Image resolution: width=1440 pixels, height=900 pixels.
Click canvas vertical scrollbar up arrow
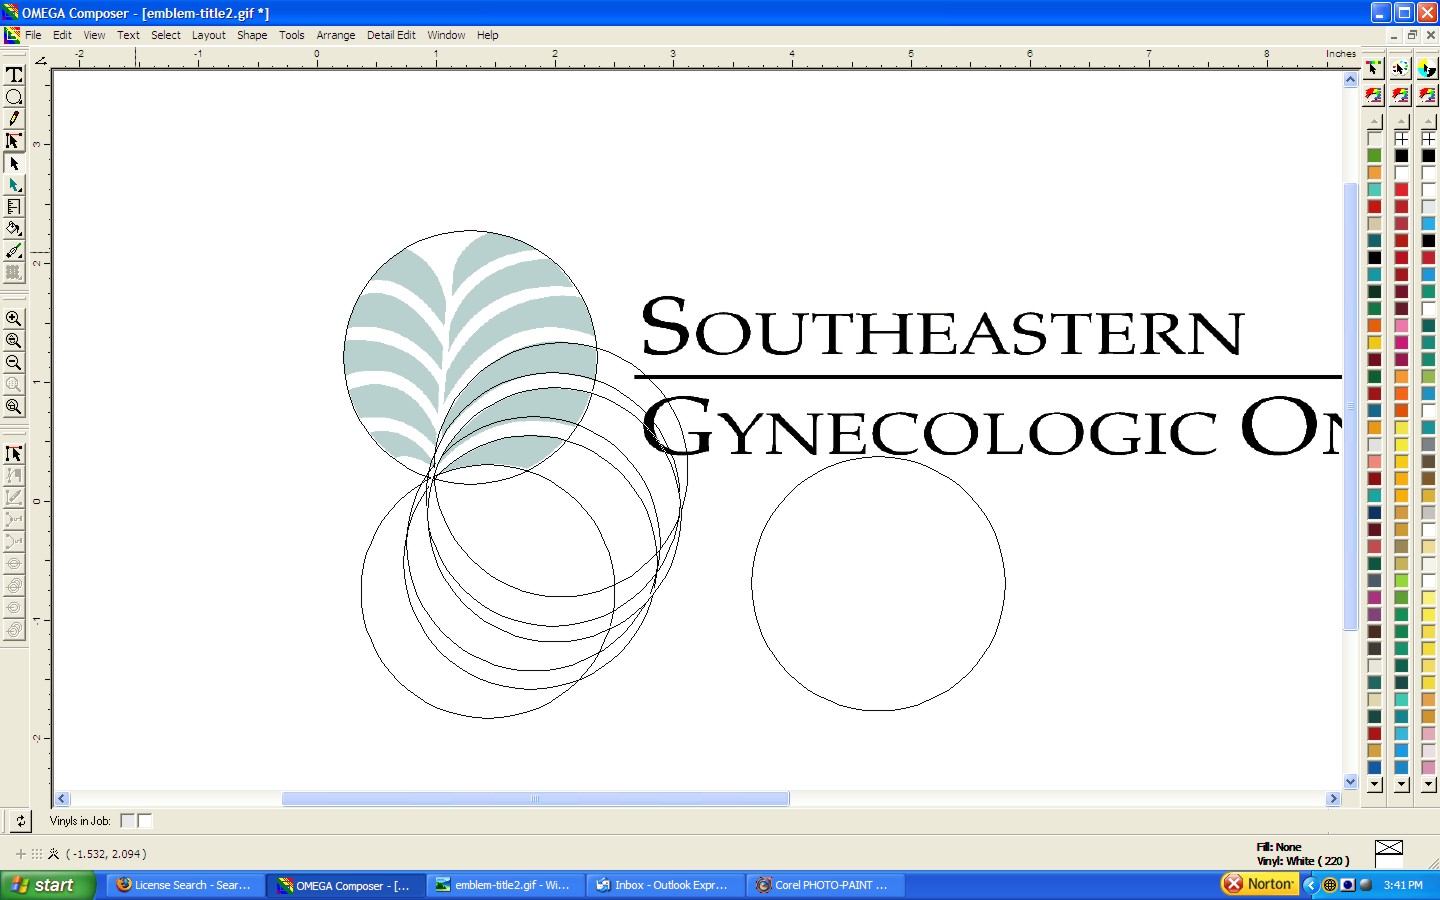click(x=1350, y=79)
